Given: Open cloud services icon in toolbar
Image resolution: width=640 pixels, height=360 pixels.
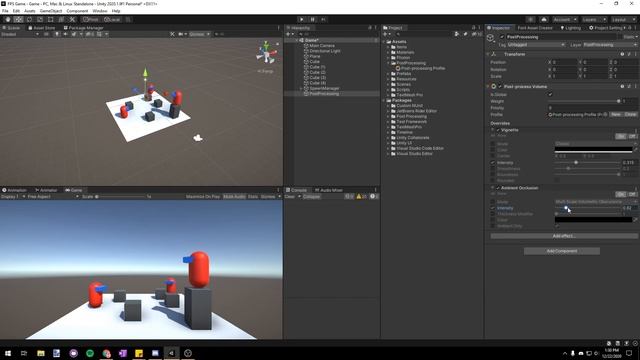Looking at the screenshot, I should pos(544,19).
